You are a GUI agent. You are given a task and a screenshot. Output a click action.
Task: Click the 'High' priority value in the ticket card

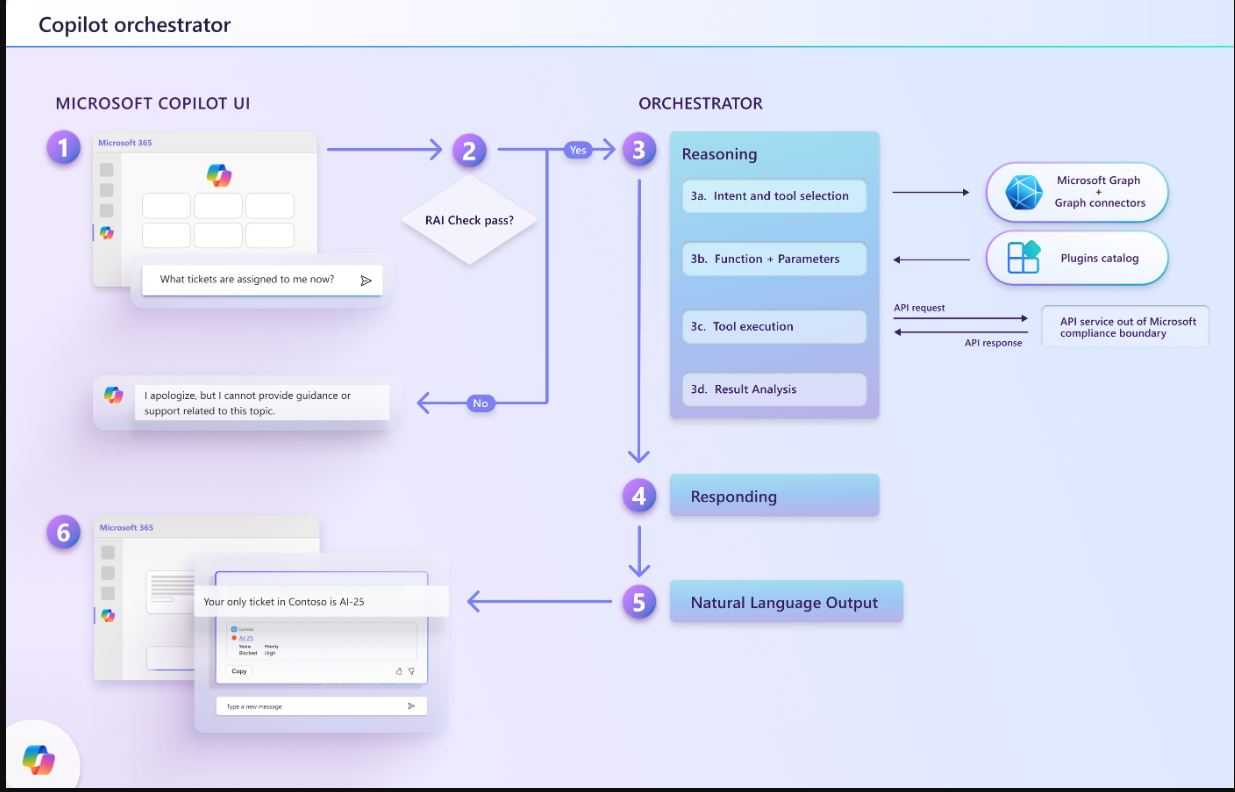(x=270, y=653)
